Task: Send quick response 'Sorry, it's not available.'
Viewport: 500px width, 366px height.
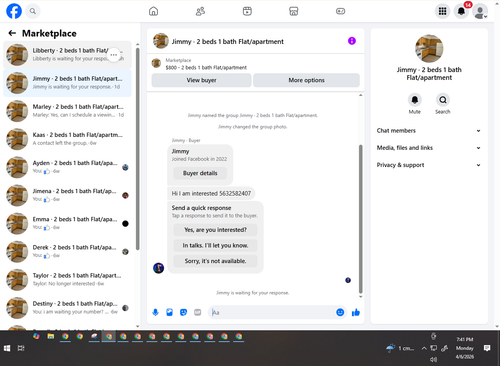Action: click(215, 261)
